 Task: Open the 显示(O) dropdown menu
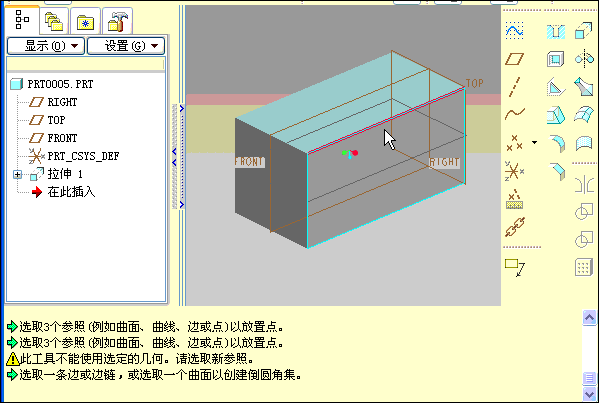click(x=46, y=46)
